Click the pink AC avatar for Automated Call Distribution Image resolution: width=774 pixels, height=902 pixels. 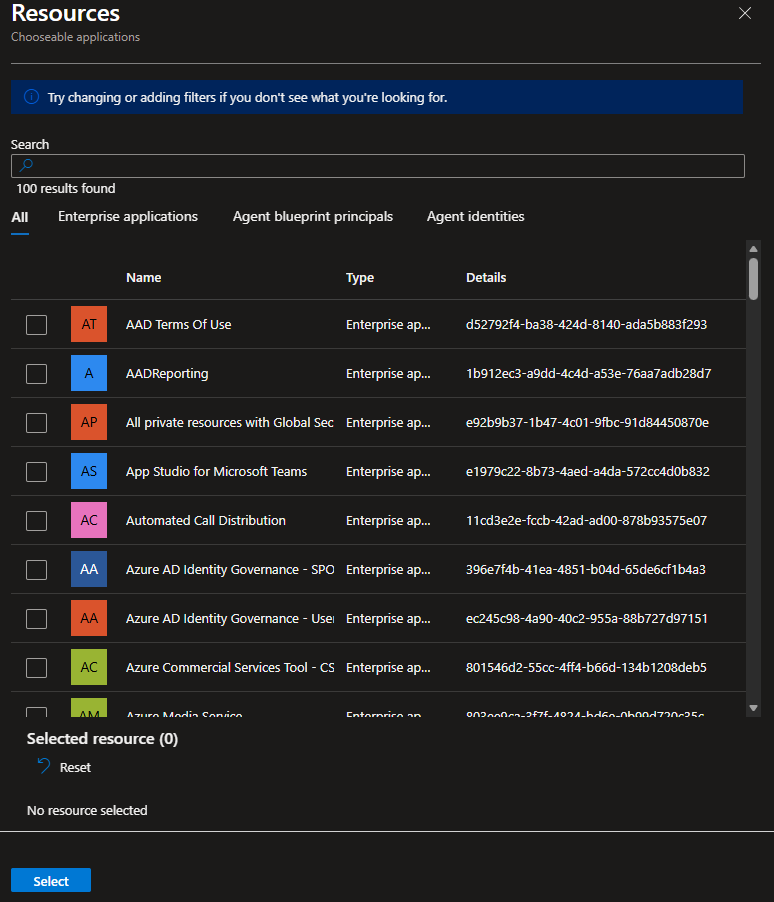pyautogui.click(x=89, y=520)
